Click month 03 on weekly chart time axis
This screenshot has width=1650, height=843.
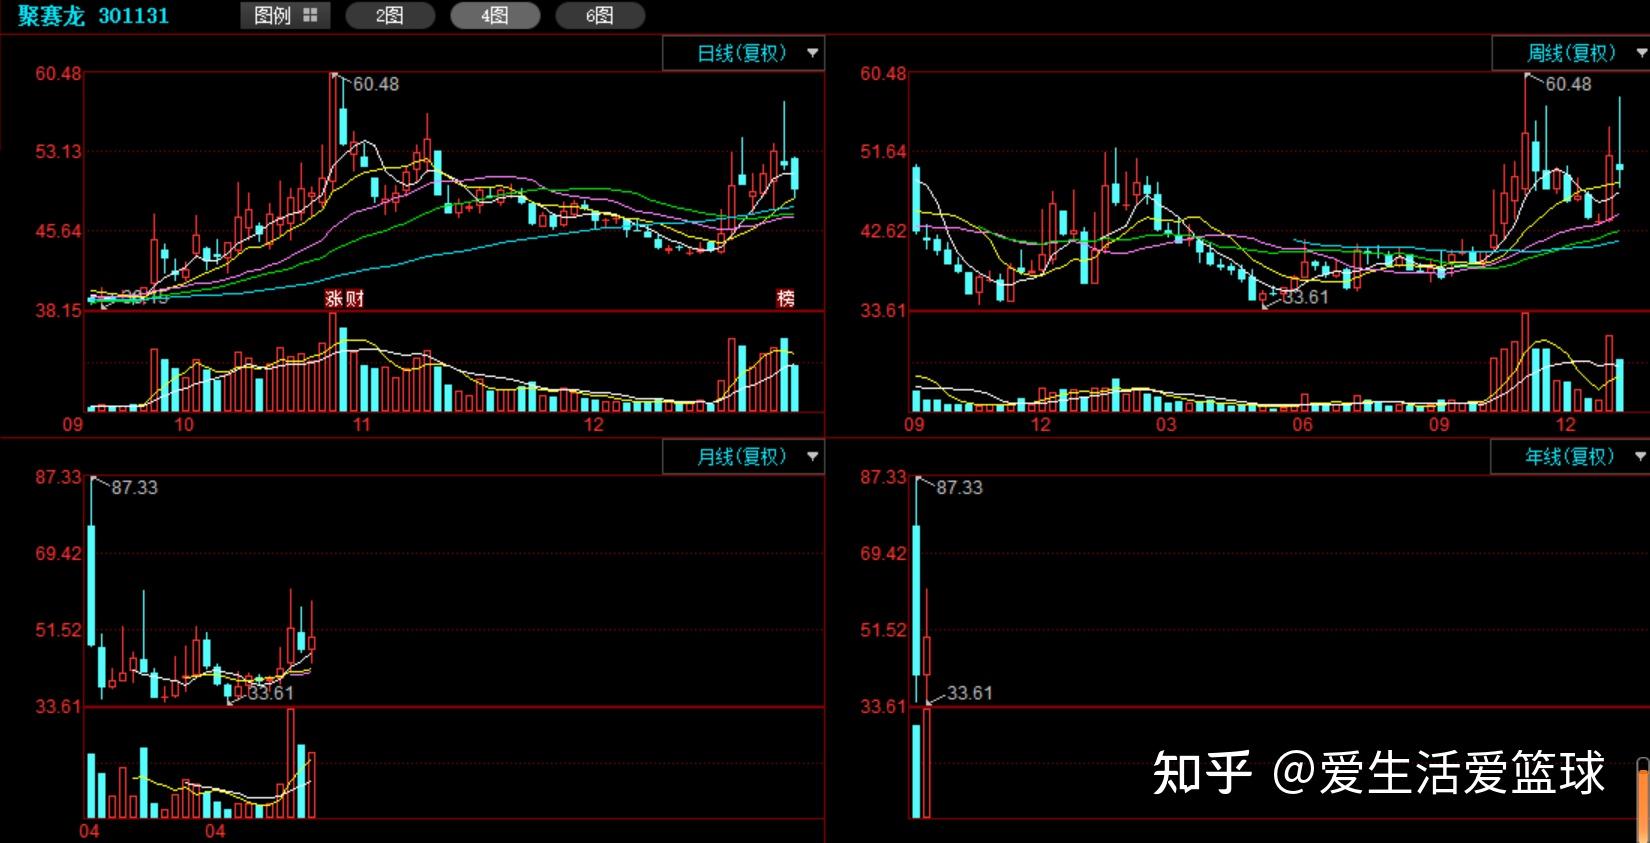click(1166, 424)
